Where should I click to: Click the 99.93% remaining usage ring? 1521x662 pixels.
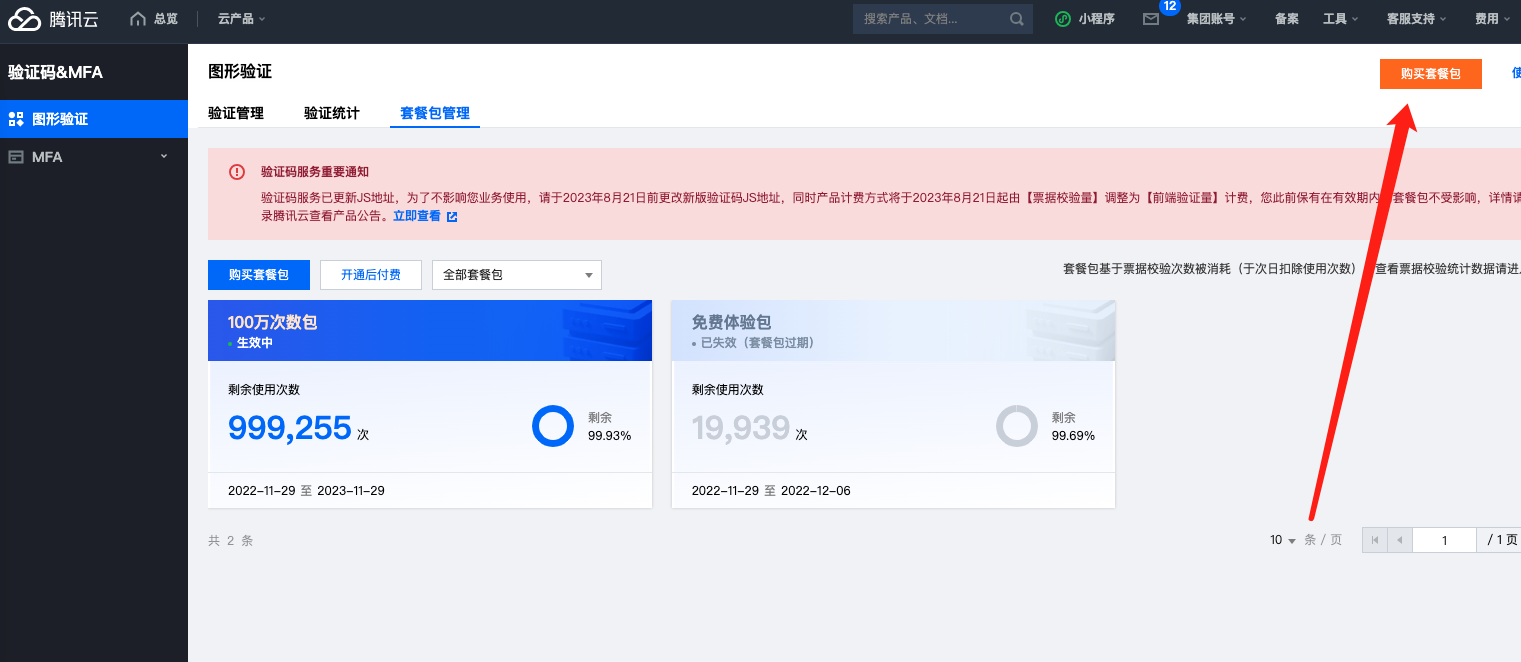click(x=552, y=426)
